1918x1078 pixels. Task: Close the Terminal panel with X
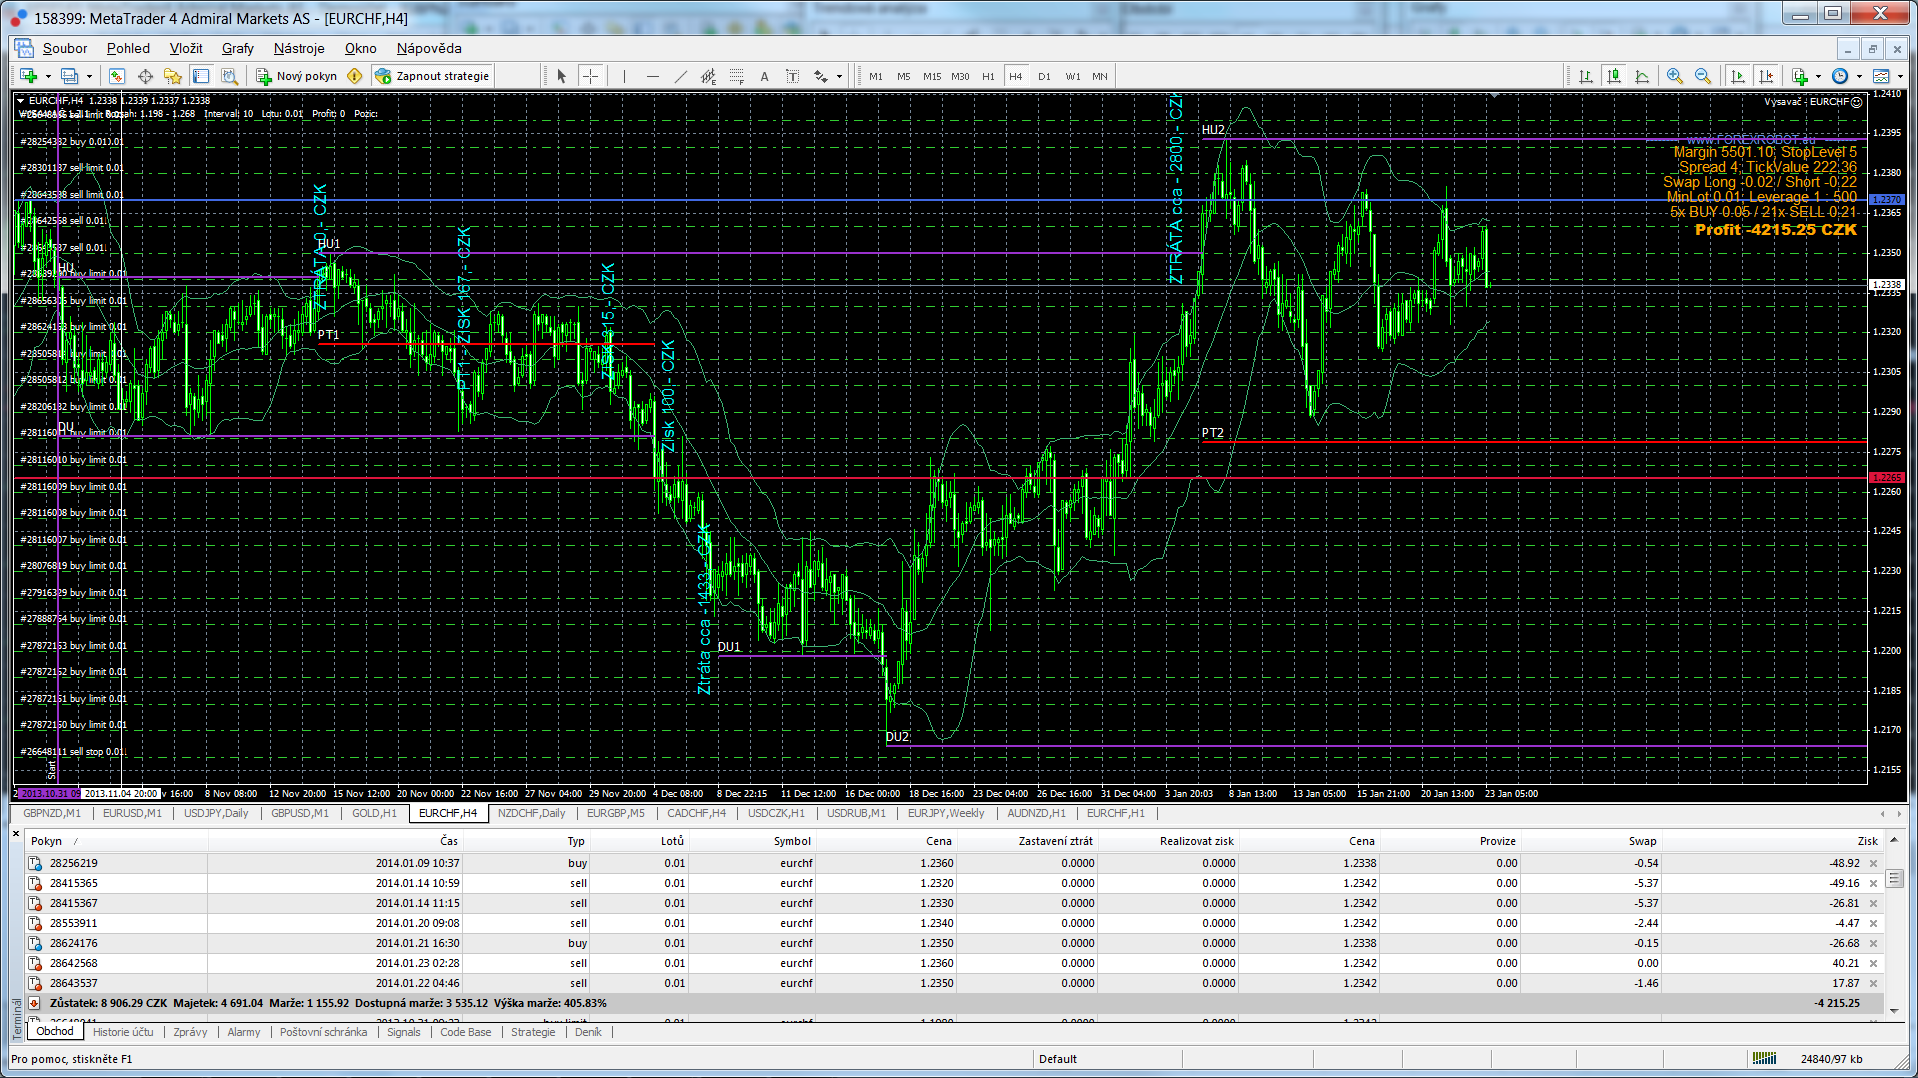16,833
